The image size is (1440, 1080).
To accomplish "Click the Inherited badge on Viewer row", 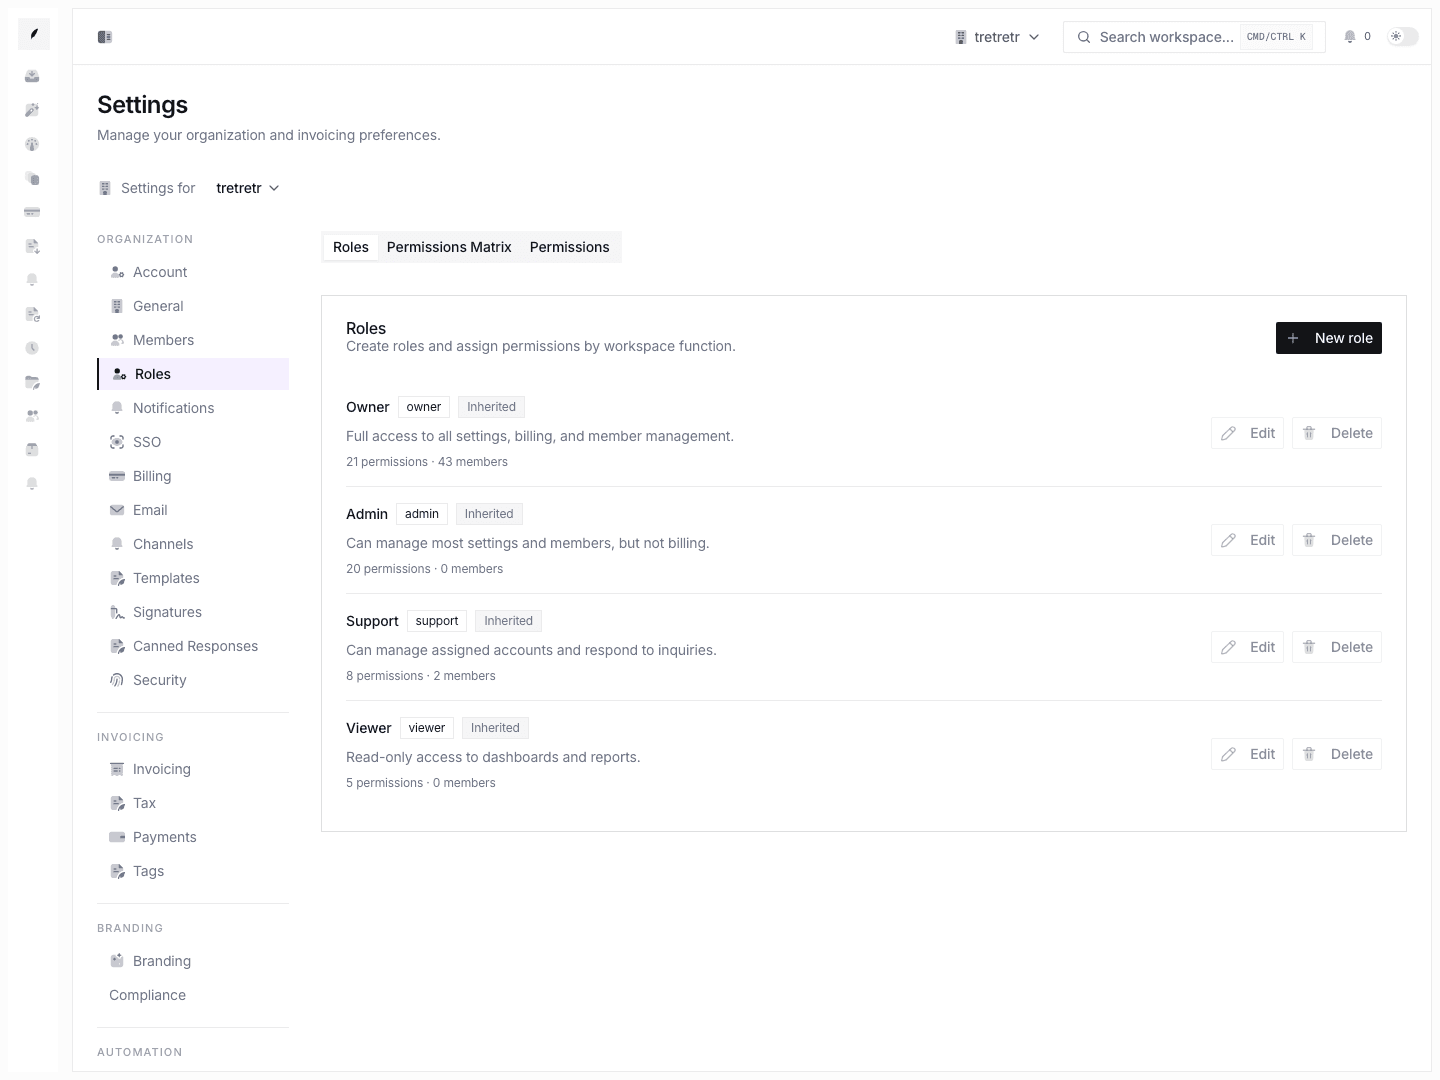I will pyautogui.click(x=495, y=728).
